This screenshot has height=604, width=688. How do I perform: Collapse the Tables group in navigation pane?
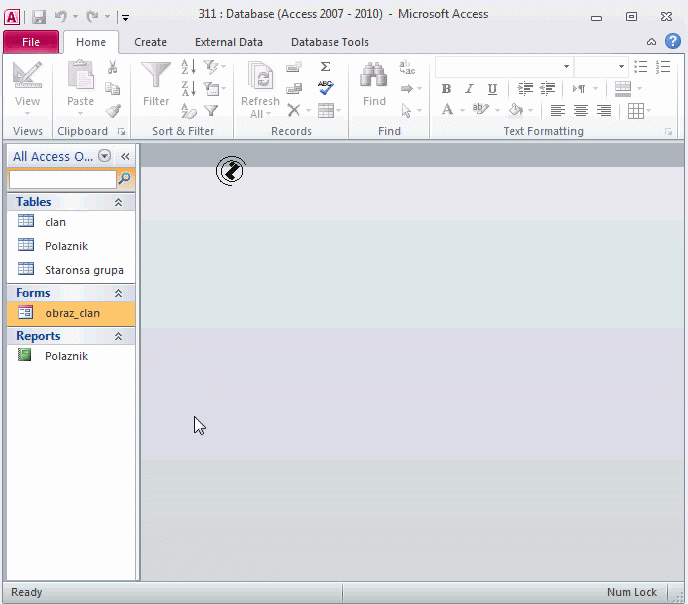coord(118,202)
